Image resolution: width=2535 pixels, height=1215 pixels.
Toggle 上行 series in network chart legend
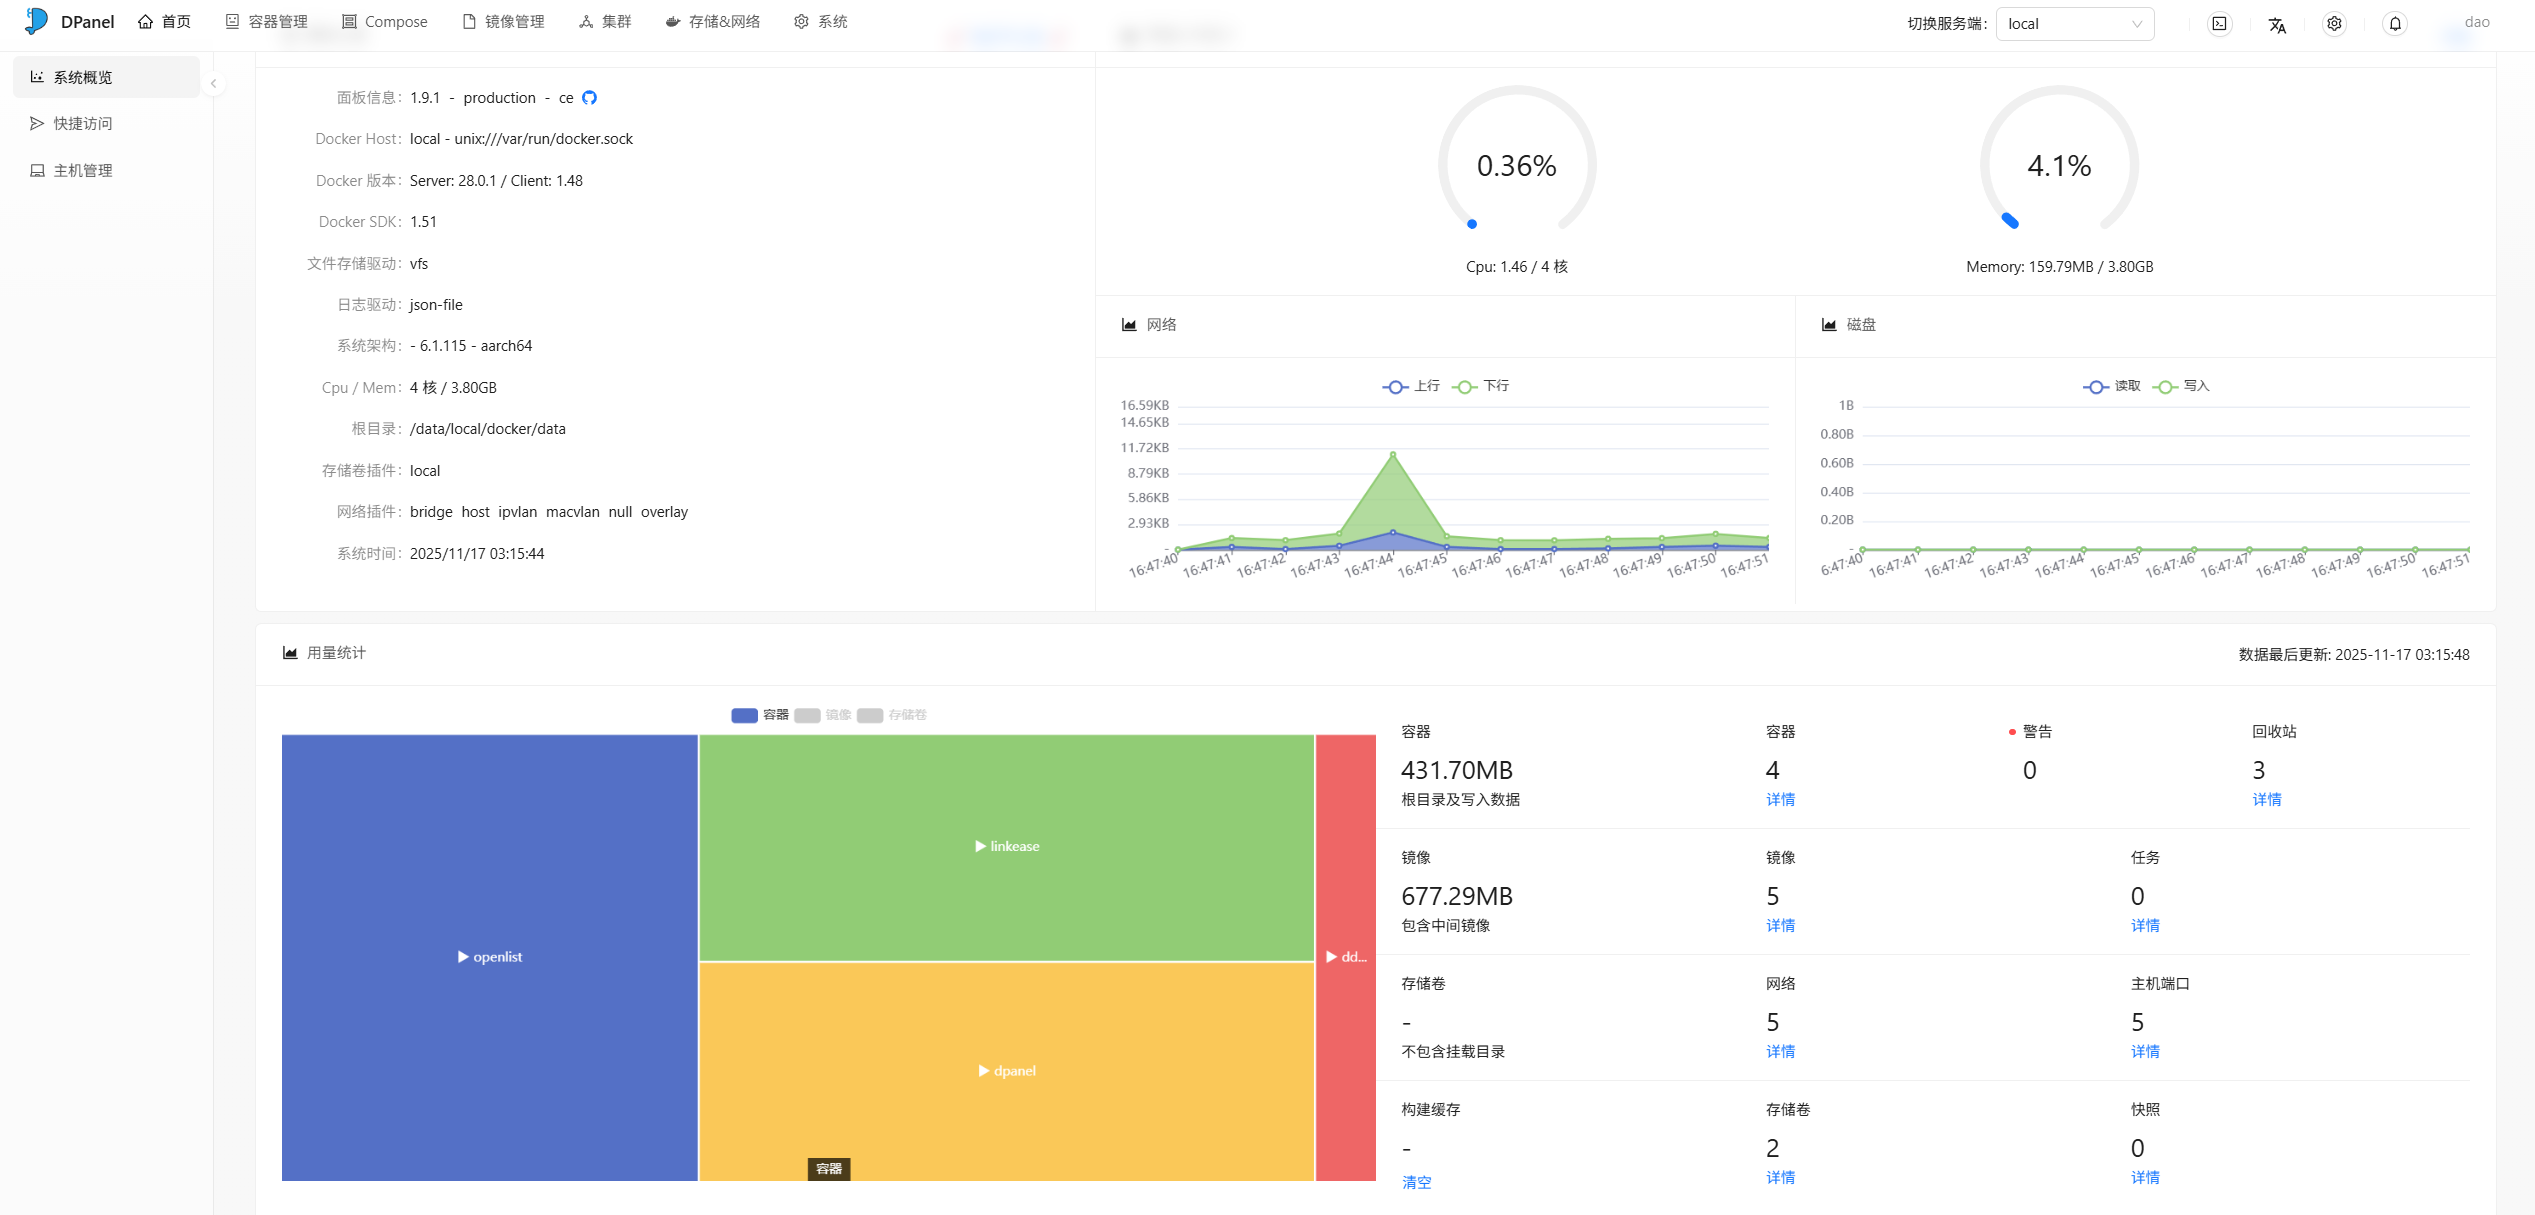(1411, 386)
